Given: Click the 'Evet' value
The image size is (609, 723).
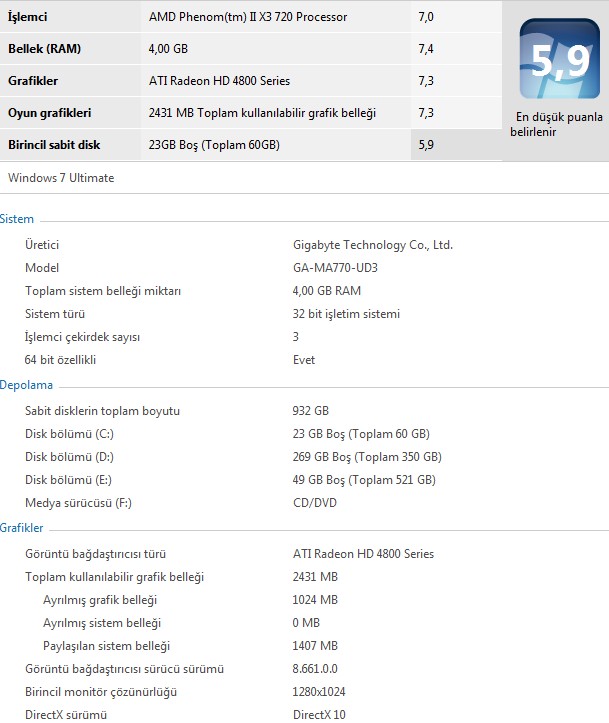Looking at the screenshot, I should (304, 360).
